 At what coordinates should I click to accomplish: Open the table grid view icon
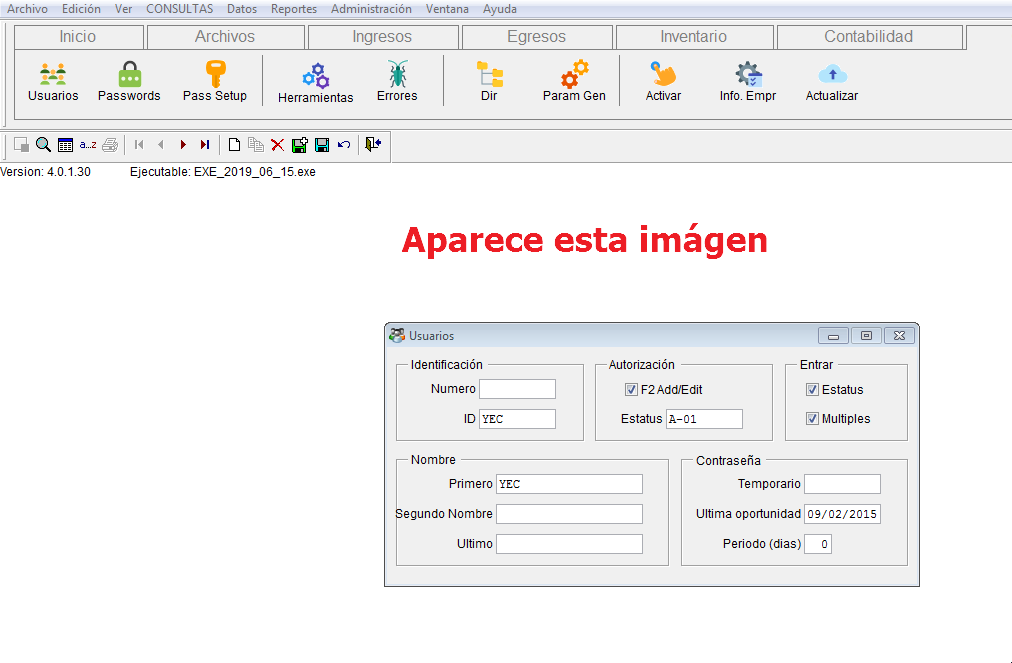65,145
